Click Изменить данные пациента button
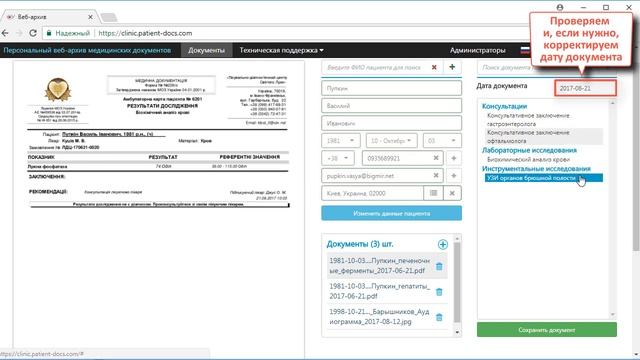Viewport: 640px width, 360px height. pyautogui.click(x=391, y=213)
